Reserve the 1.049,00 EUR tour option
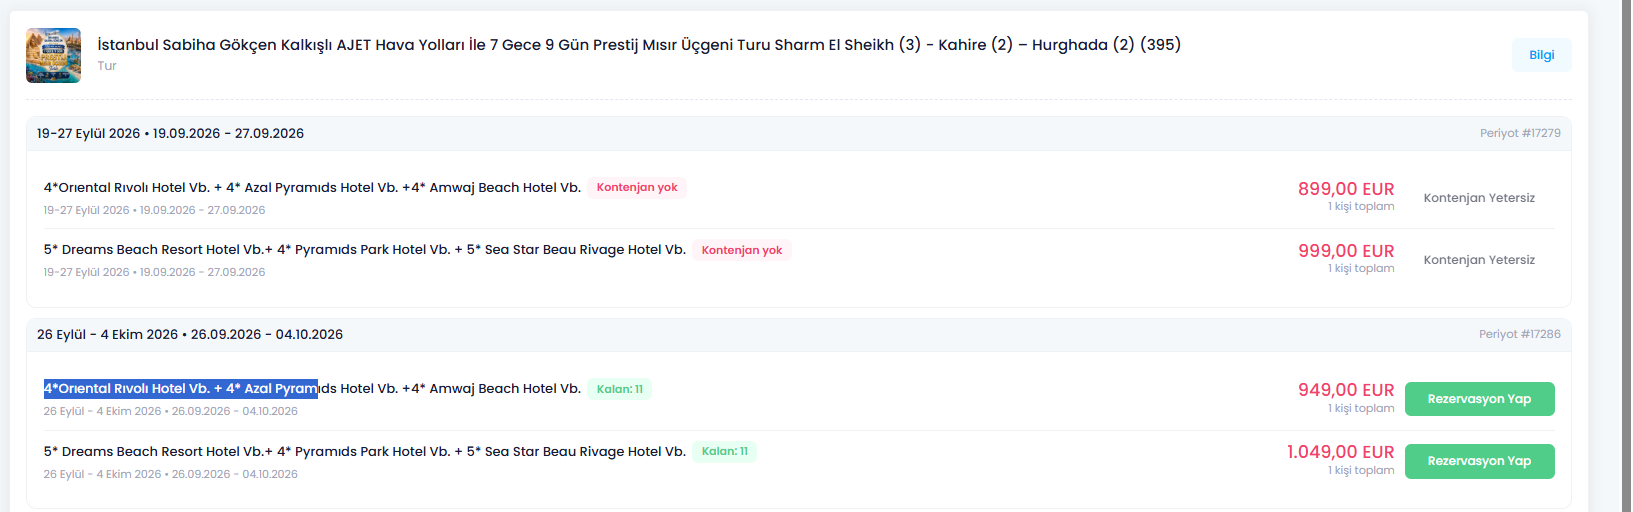The image size is (1633, 512). pyautogui.click(x=1479, y=461)
